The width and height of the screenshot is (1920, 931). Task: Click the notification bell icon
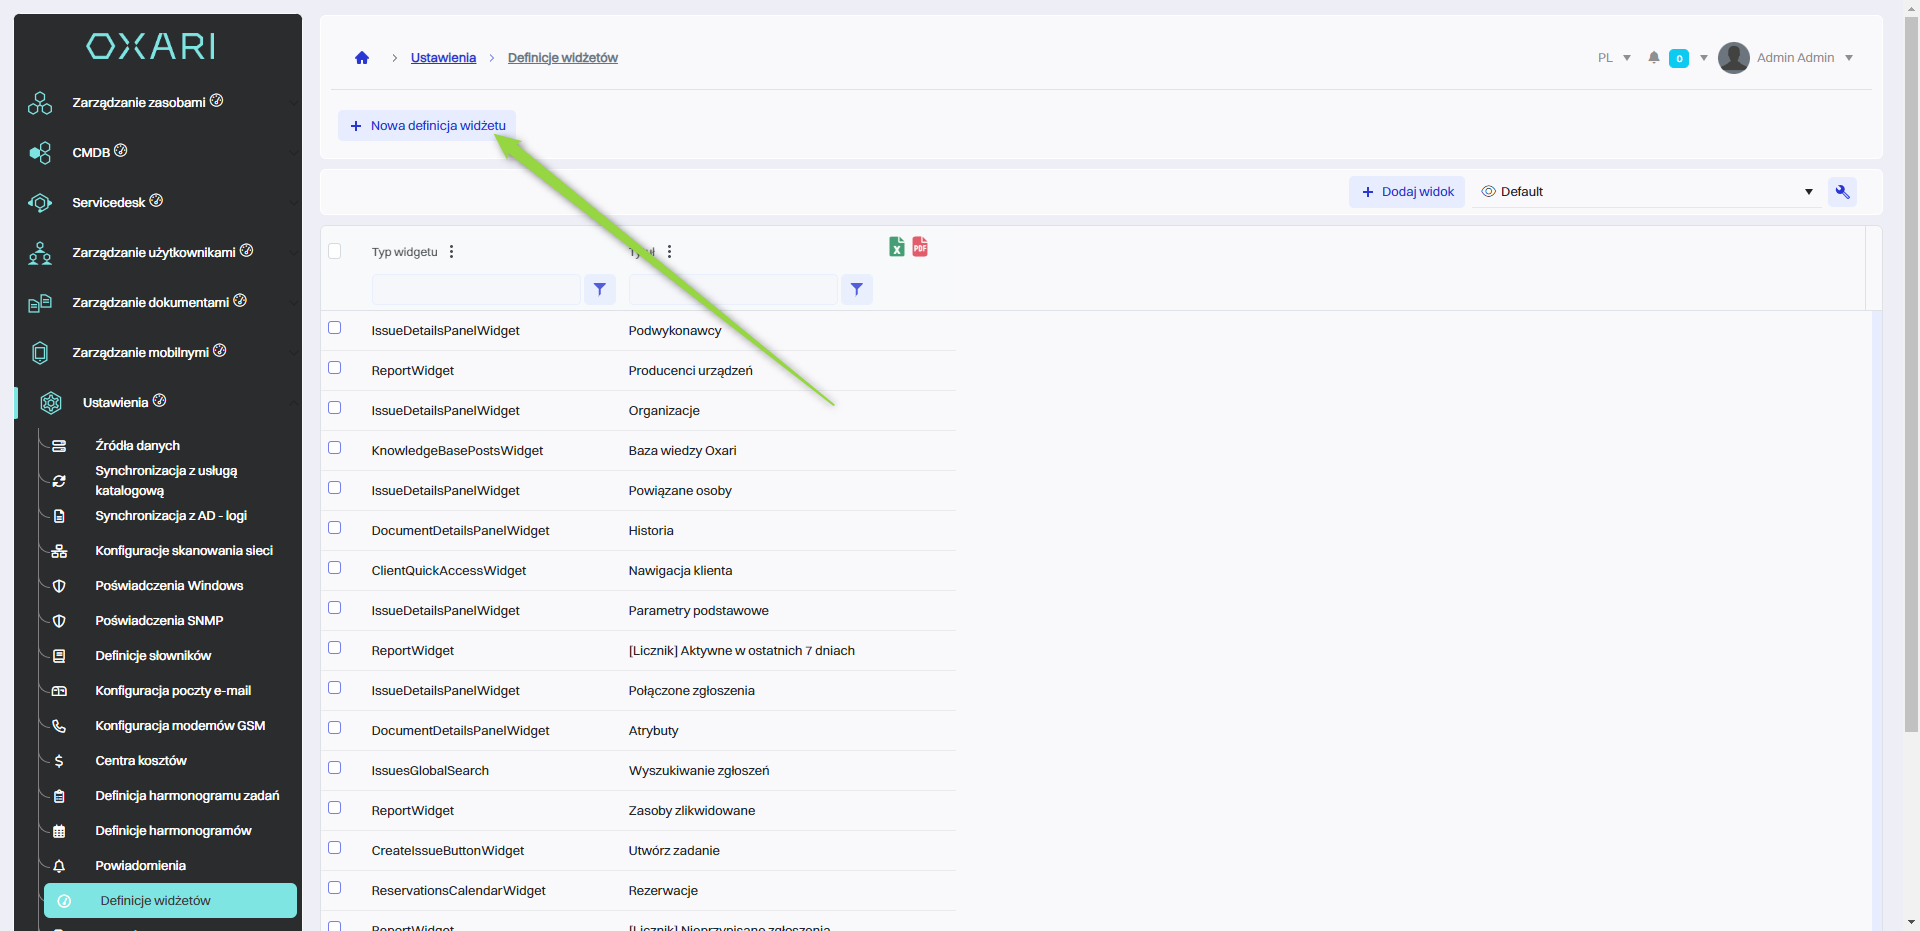[x=1654, y=58]
